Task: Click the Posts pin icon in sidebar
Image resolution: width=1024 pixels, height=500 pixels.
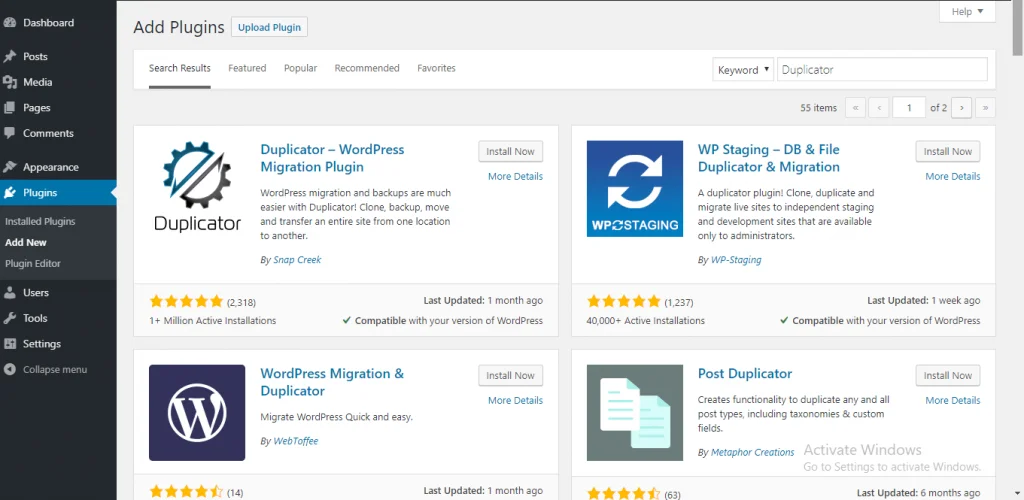Action: (x=10, y=57)
